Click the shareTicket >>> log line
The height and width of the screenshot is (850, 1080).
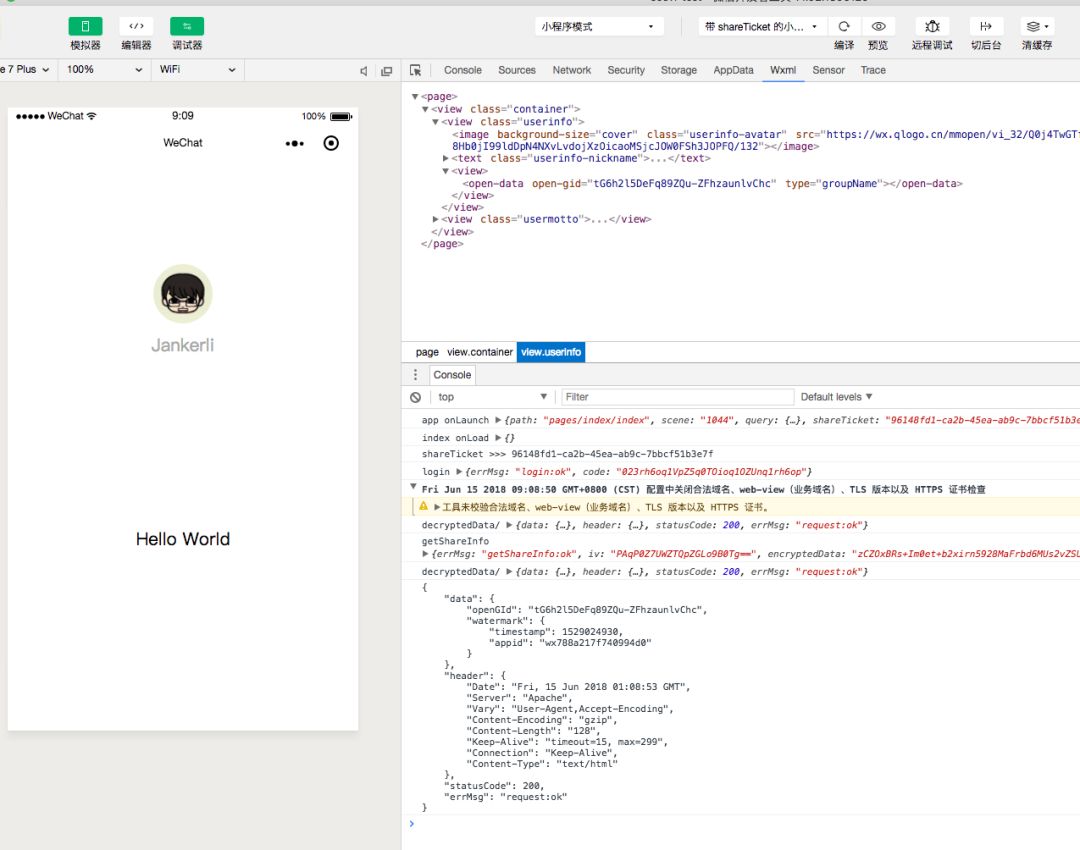tap(568, 454)
